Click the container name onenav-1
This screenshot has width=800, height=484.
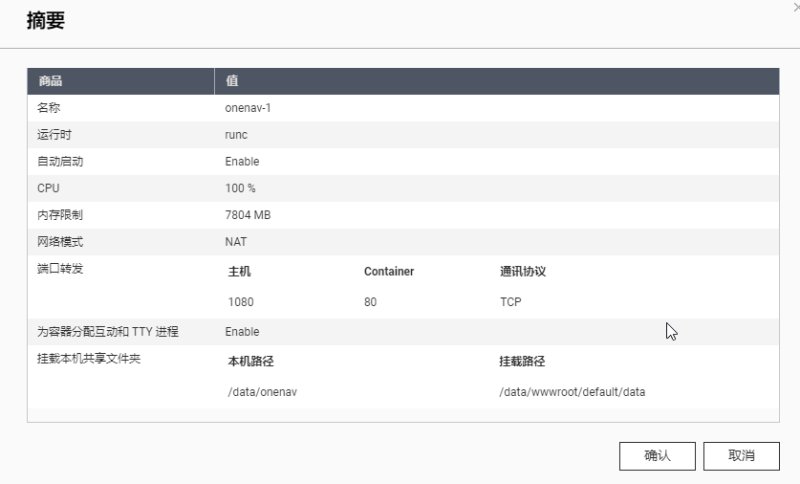(248, 108)
